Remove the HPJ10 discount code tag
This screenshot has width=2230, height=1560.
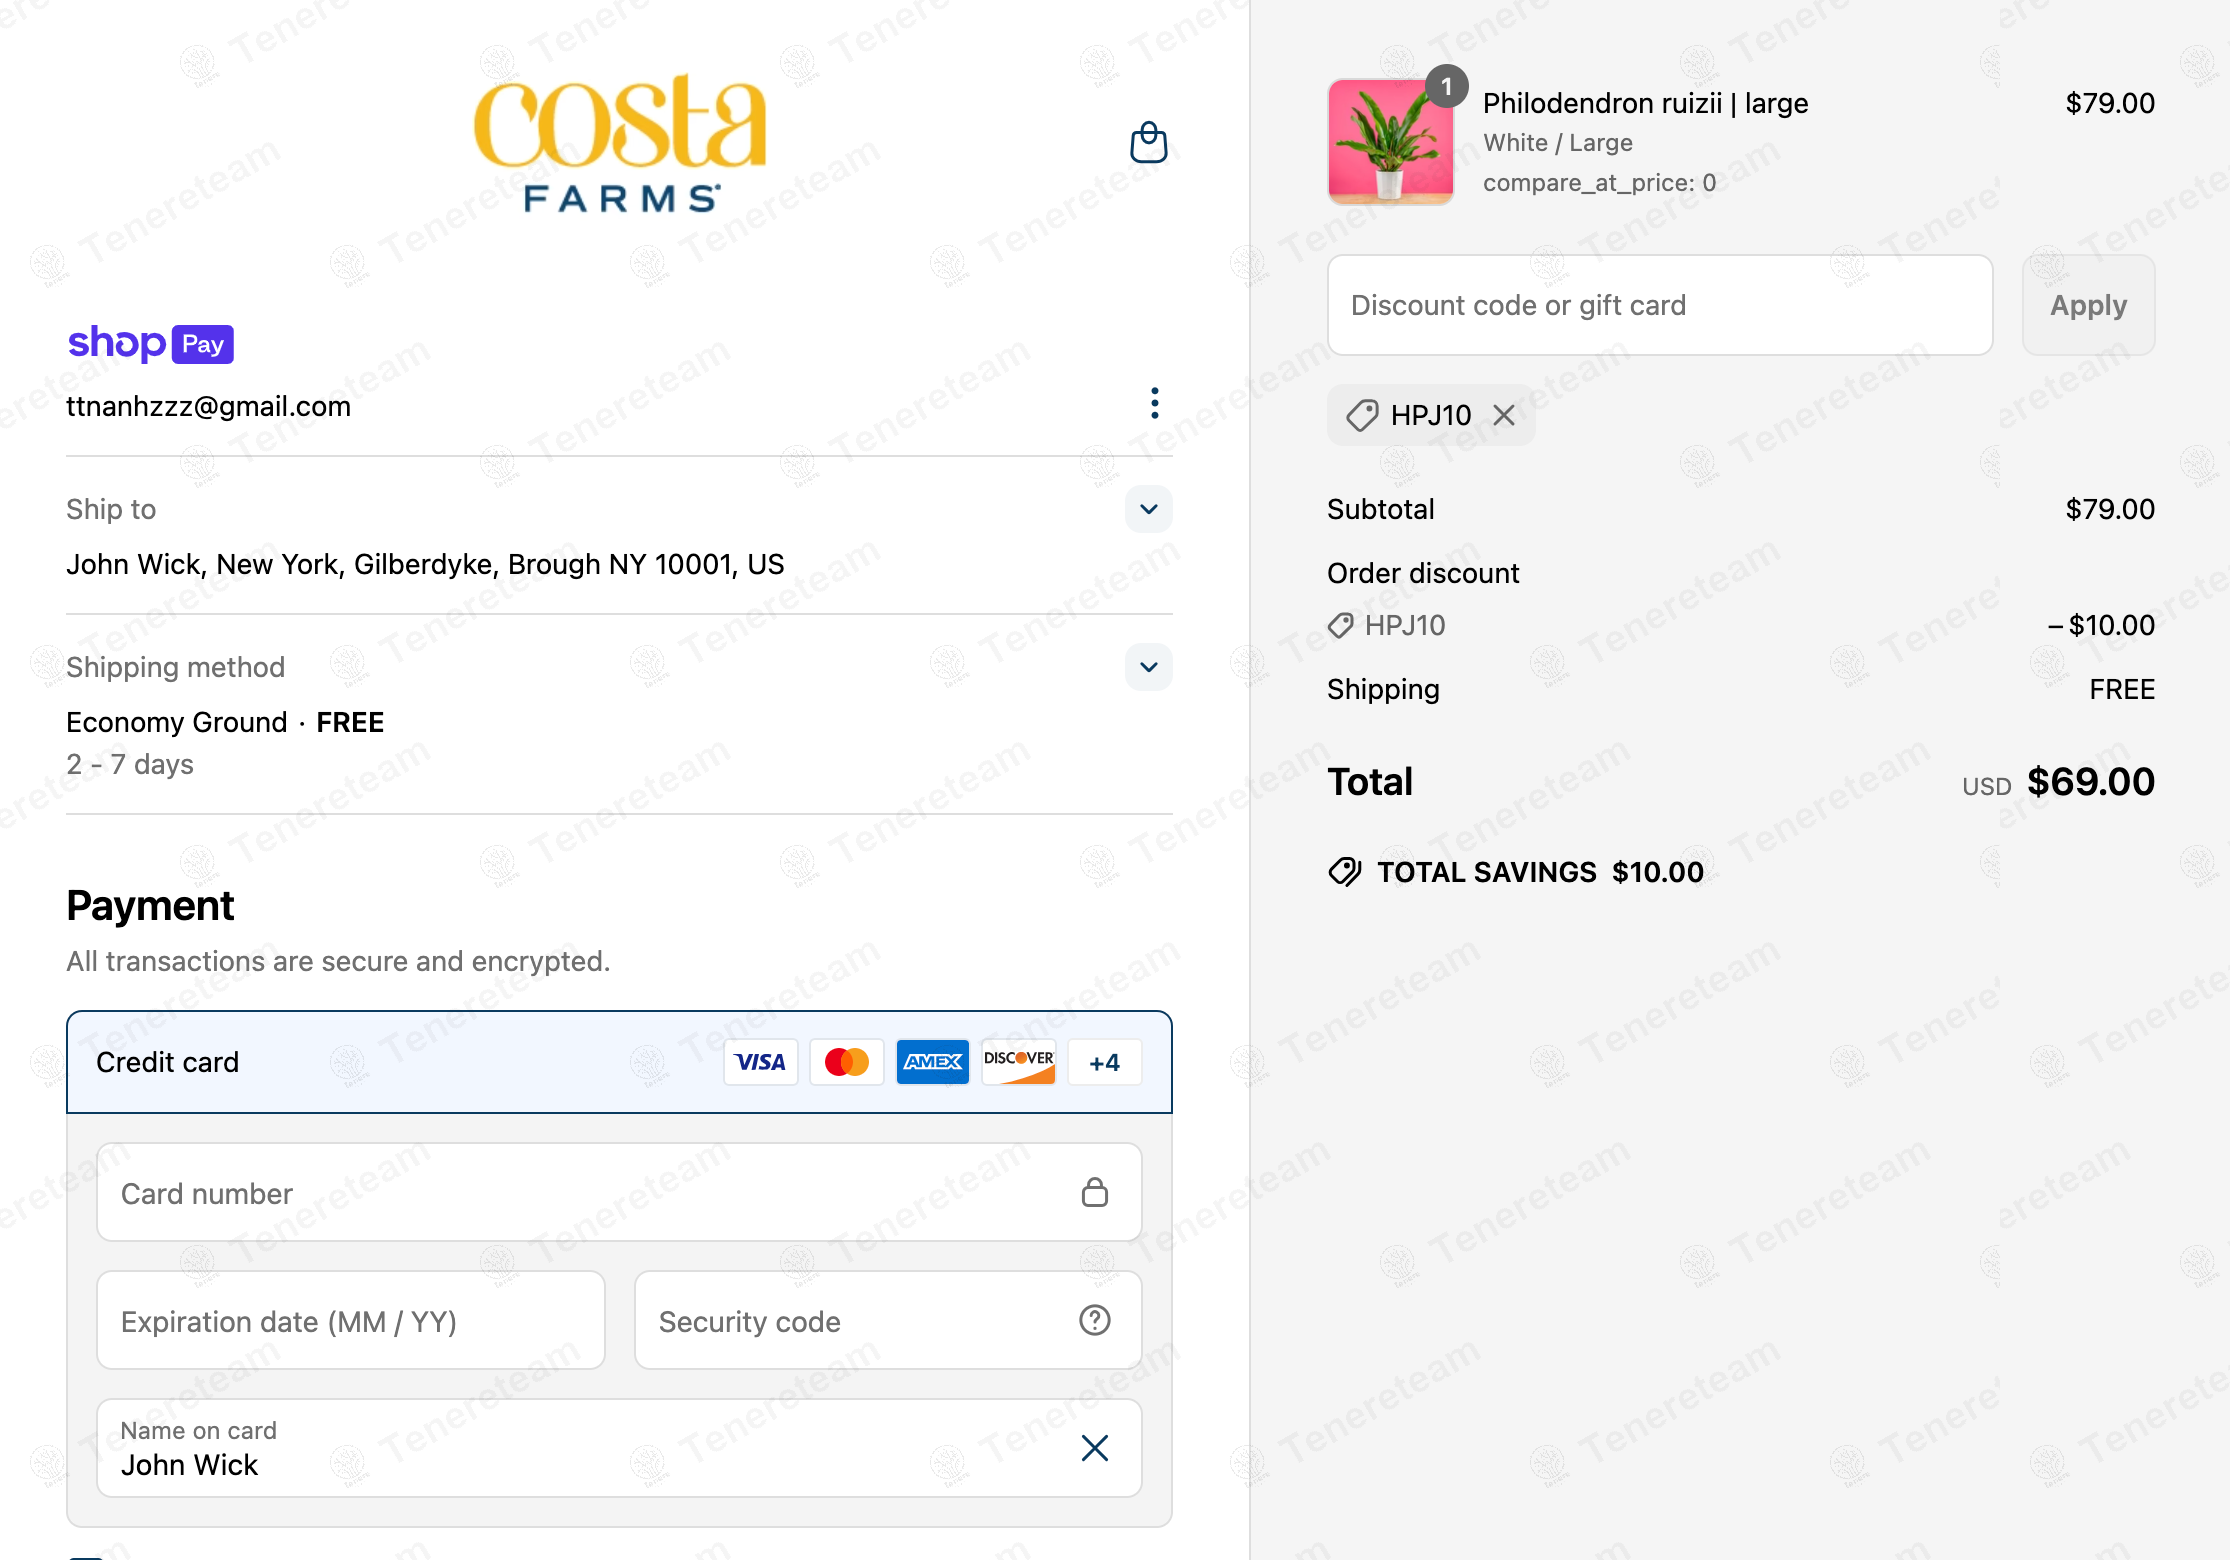click(1504, 415)
